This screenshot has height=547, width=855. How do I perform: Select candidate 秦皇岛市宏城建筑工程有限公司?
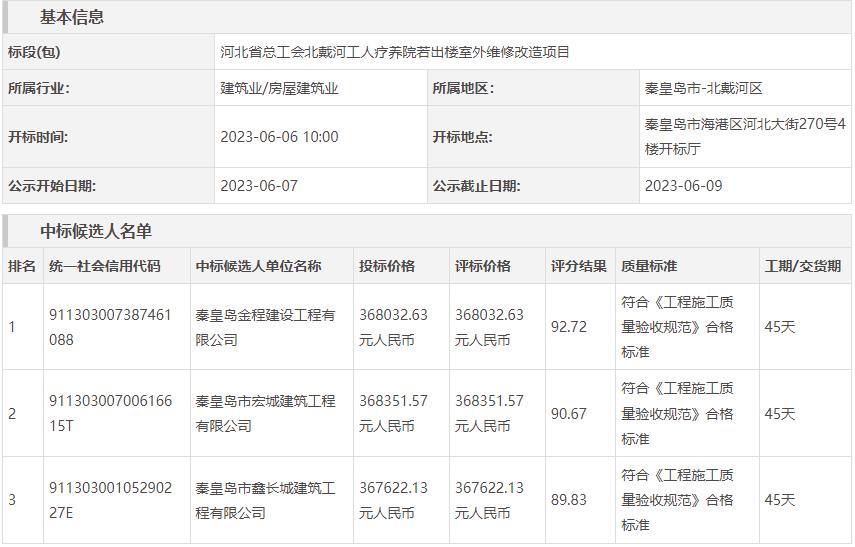(x=265, y=413)
